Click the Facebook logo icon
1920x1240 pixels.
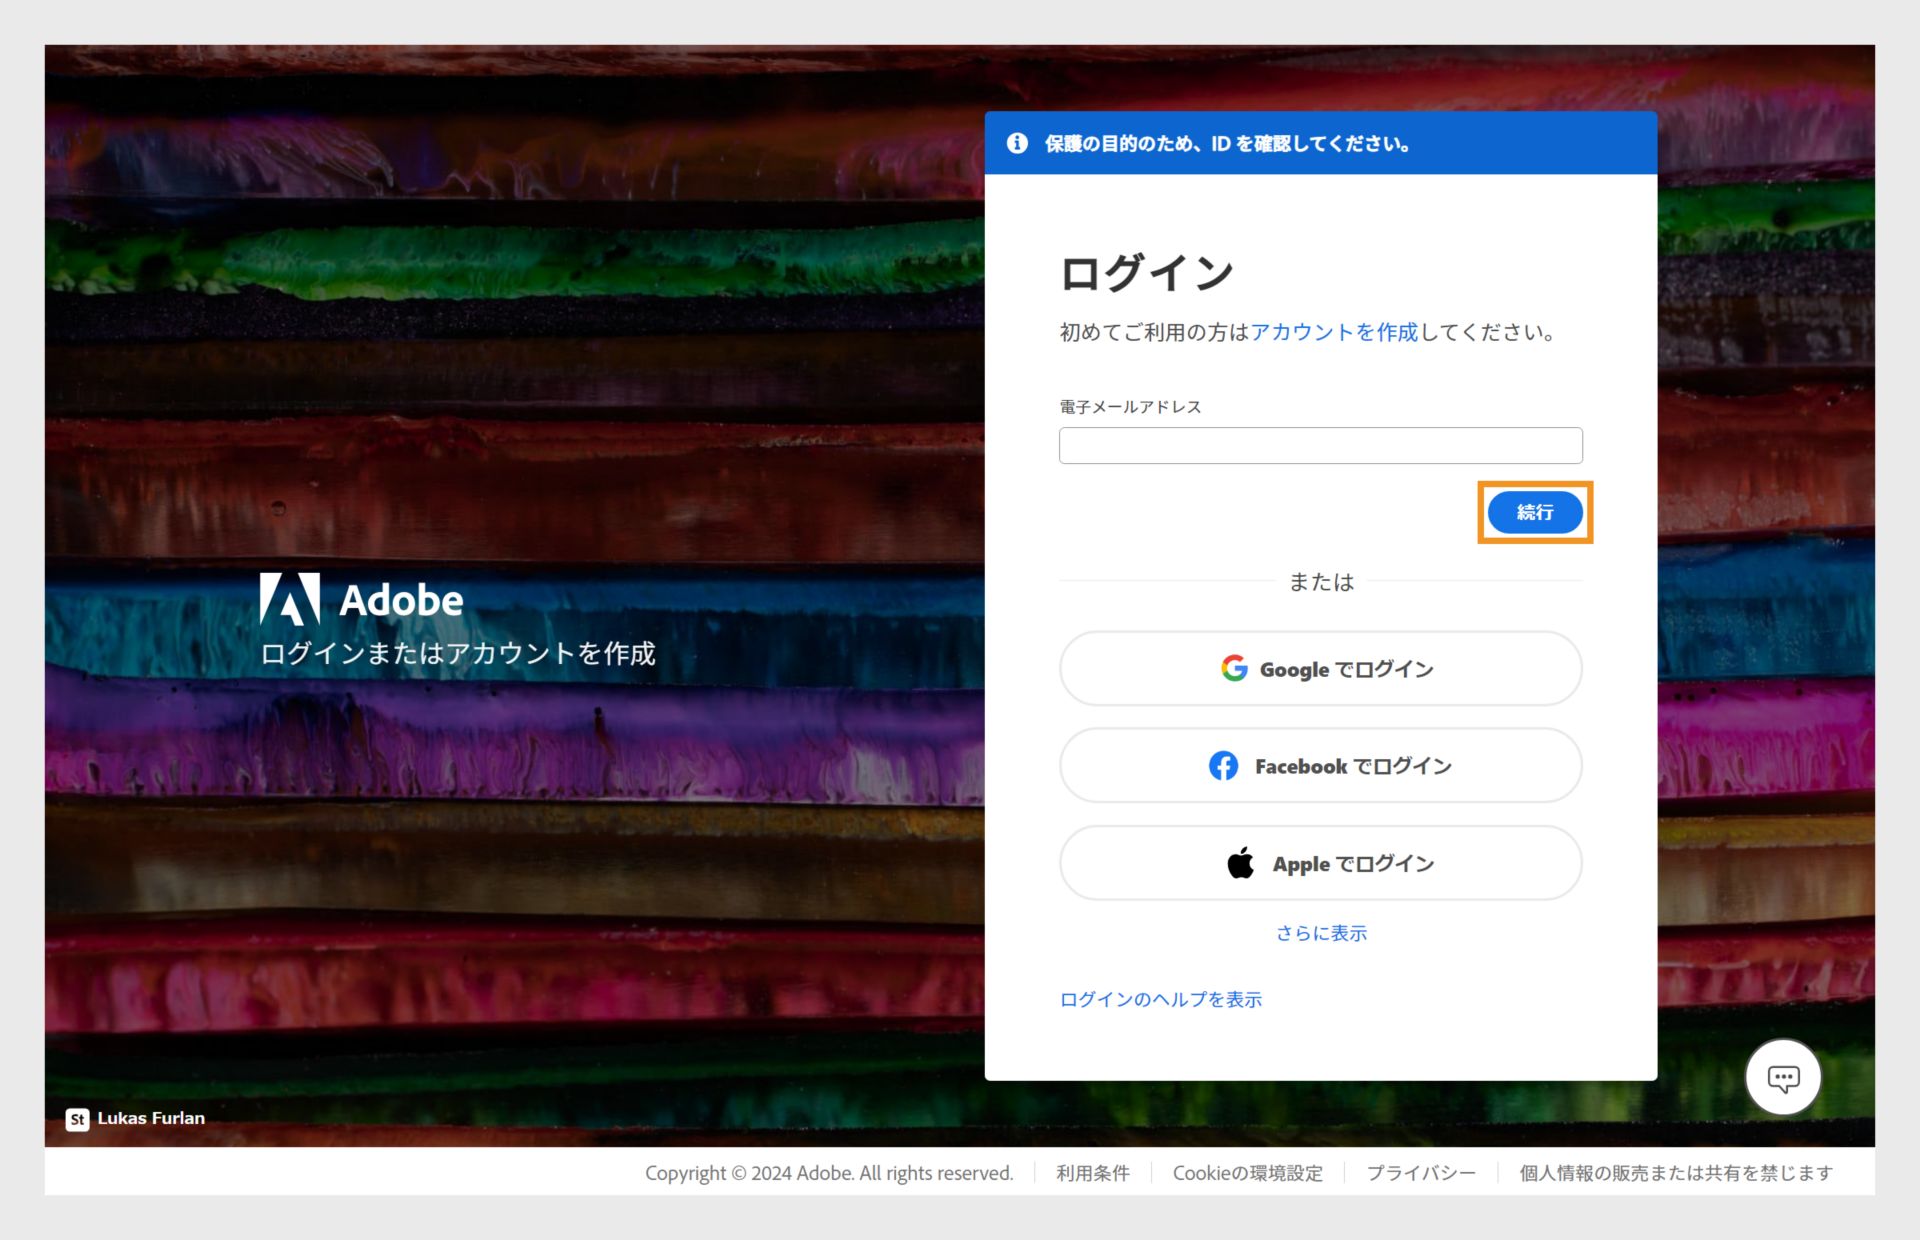pos(1224,765)
